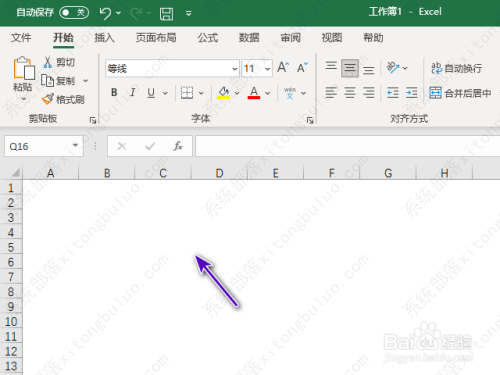Click the Undo arrow icon
The width and height of the screenshot is (500, 375).
[105, 14]
